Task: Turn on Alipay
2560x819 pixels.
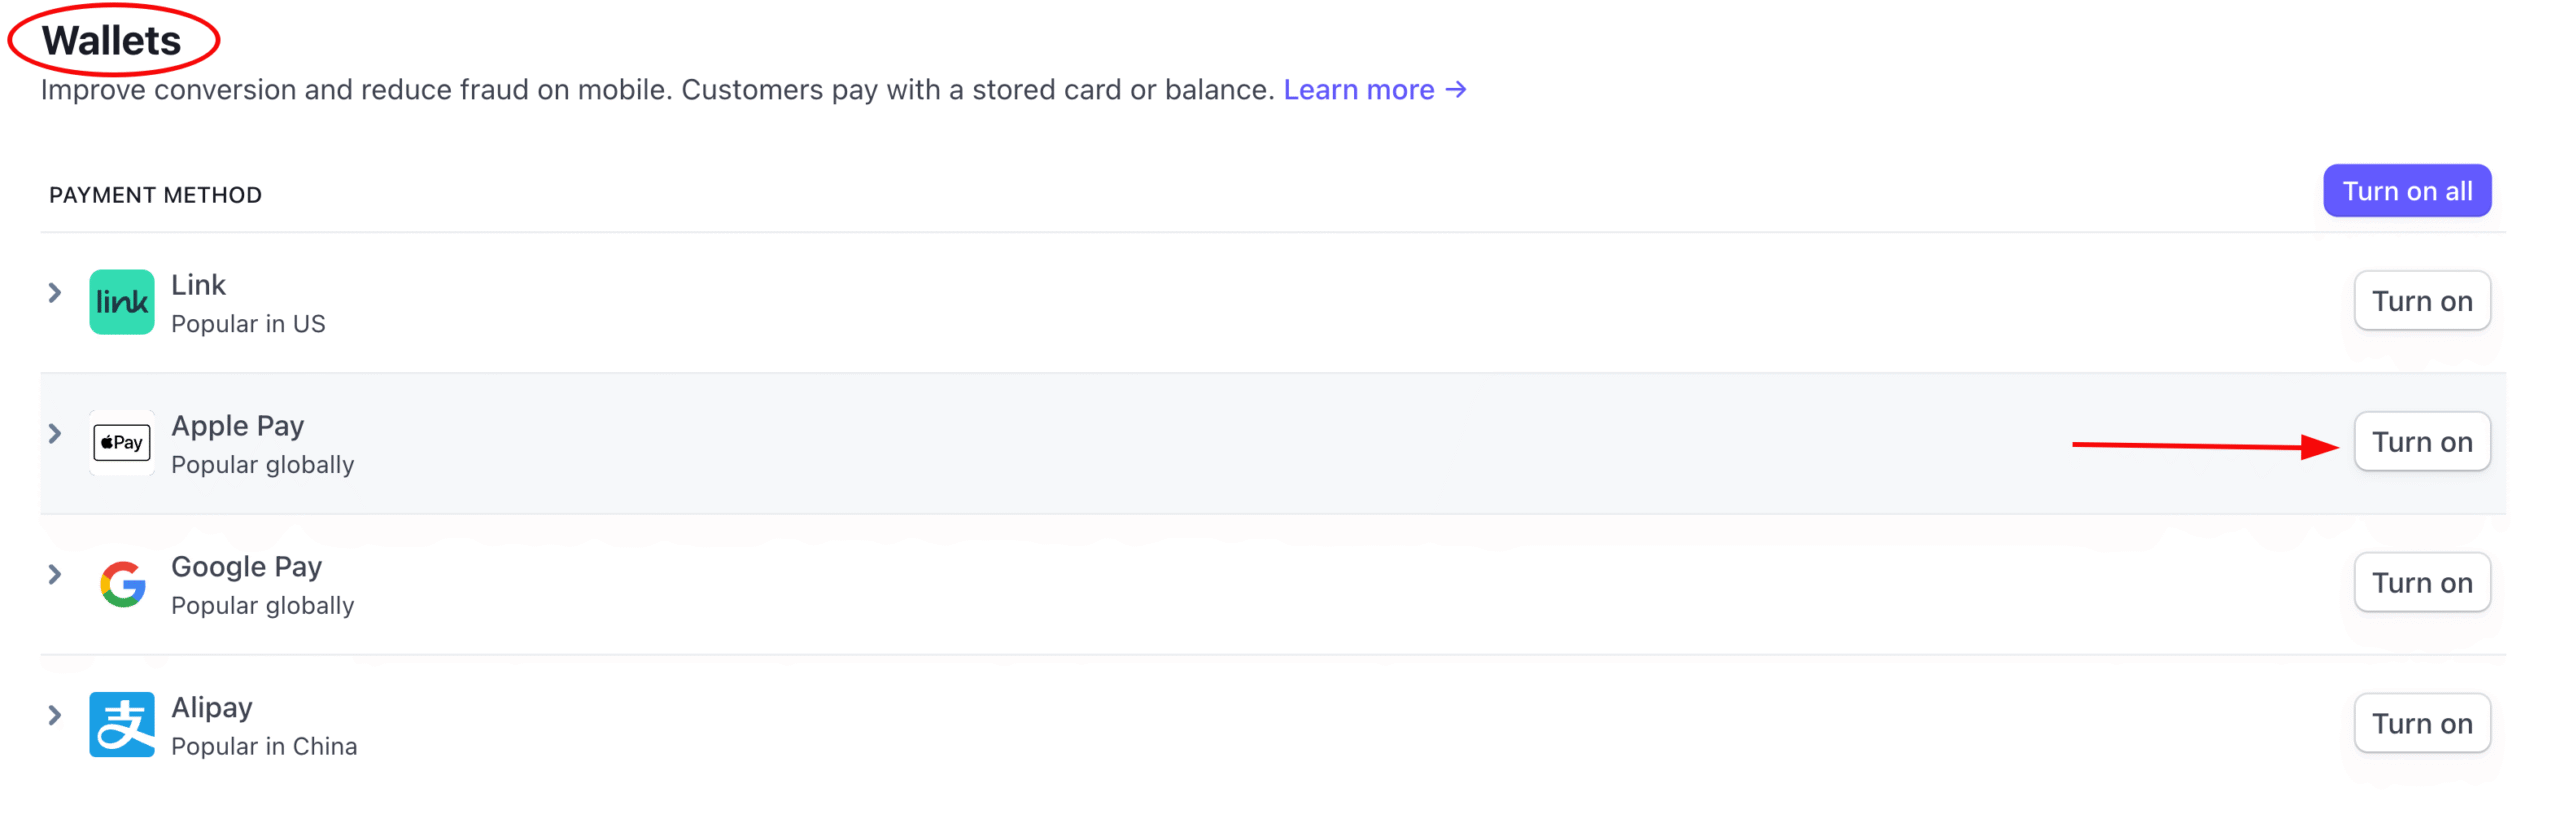Action: pos(2421,722)
